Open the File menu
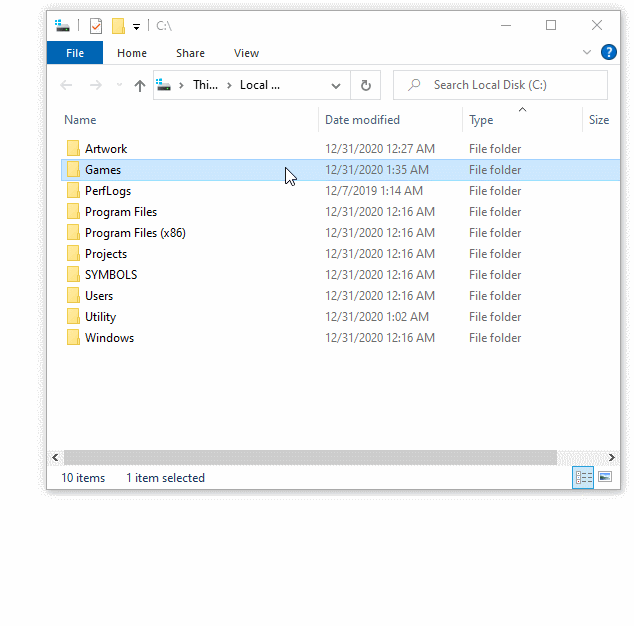 point(74,53)
